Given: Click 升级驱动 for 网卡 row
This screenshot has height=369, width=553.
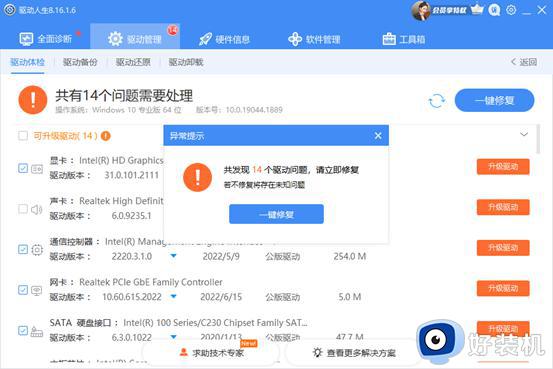Looking at the screenshot, I should point(503,288).
